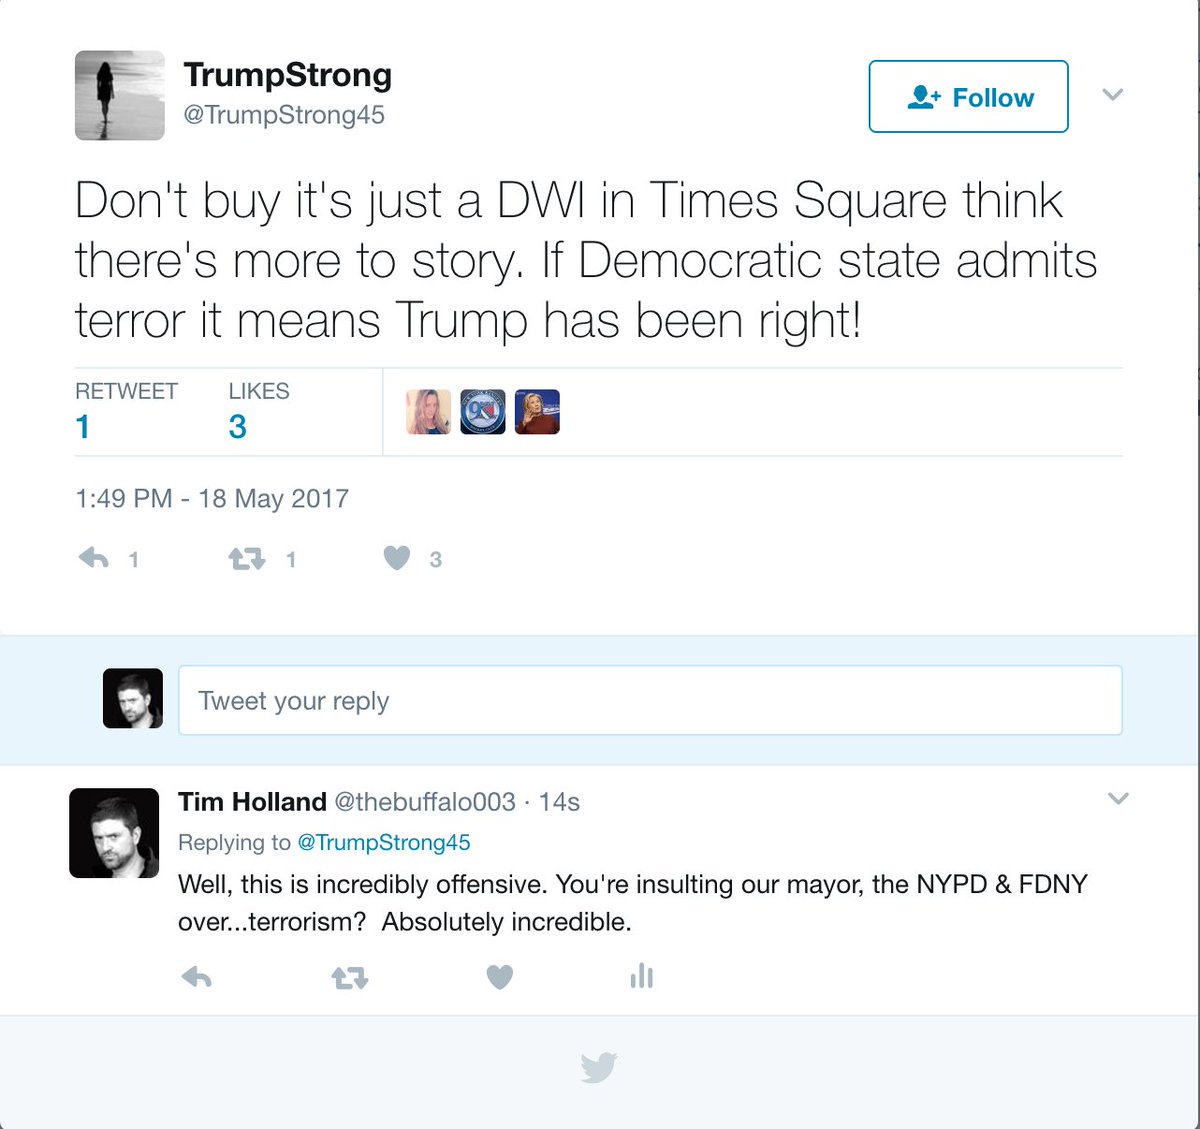Like Tim Holland's reply with heart
The height and width of the screenshot is (1129, 1200).
(x=500, y=977)
